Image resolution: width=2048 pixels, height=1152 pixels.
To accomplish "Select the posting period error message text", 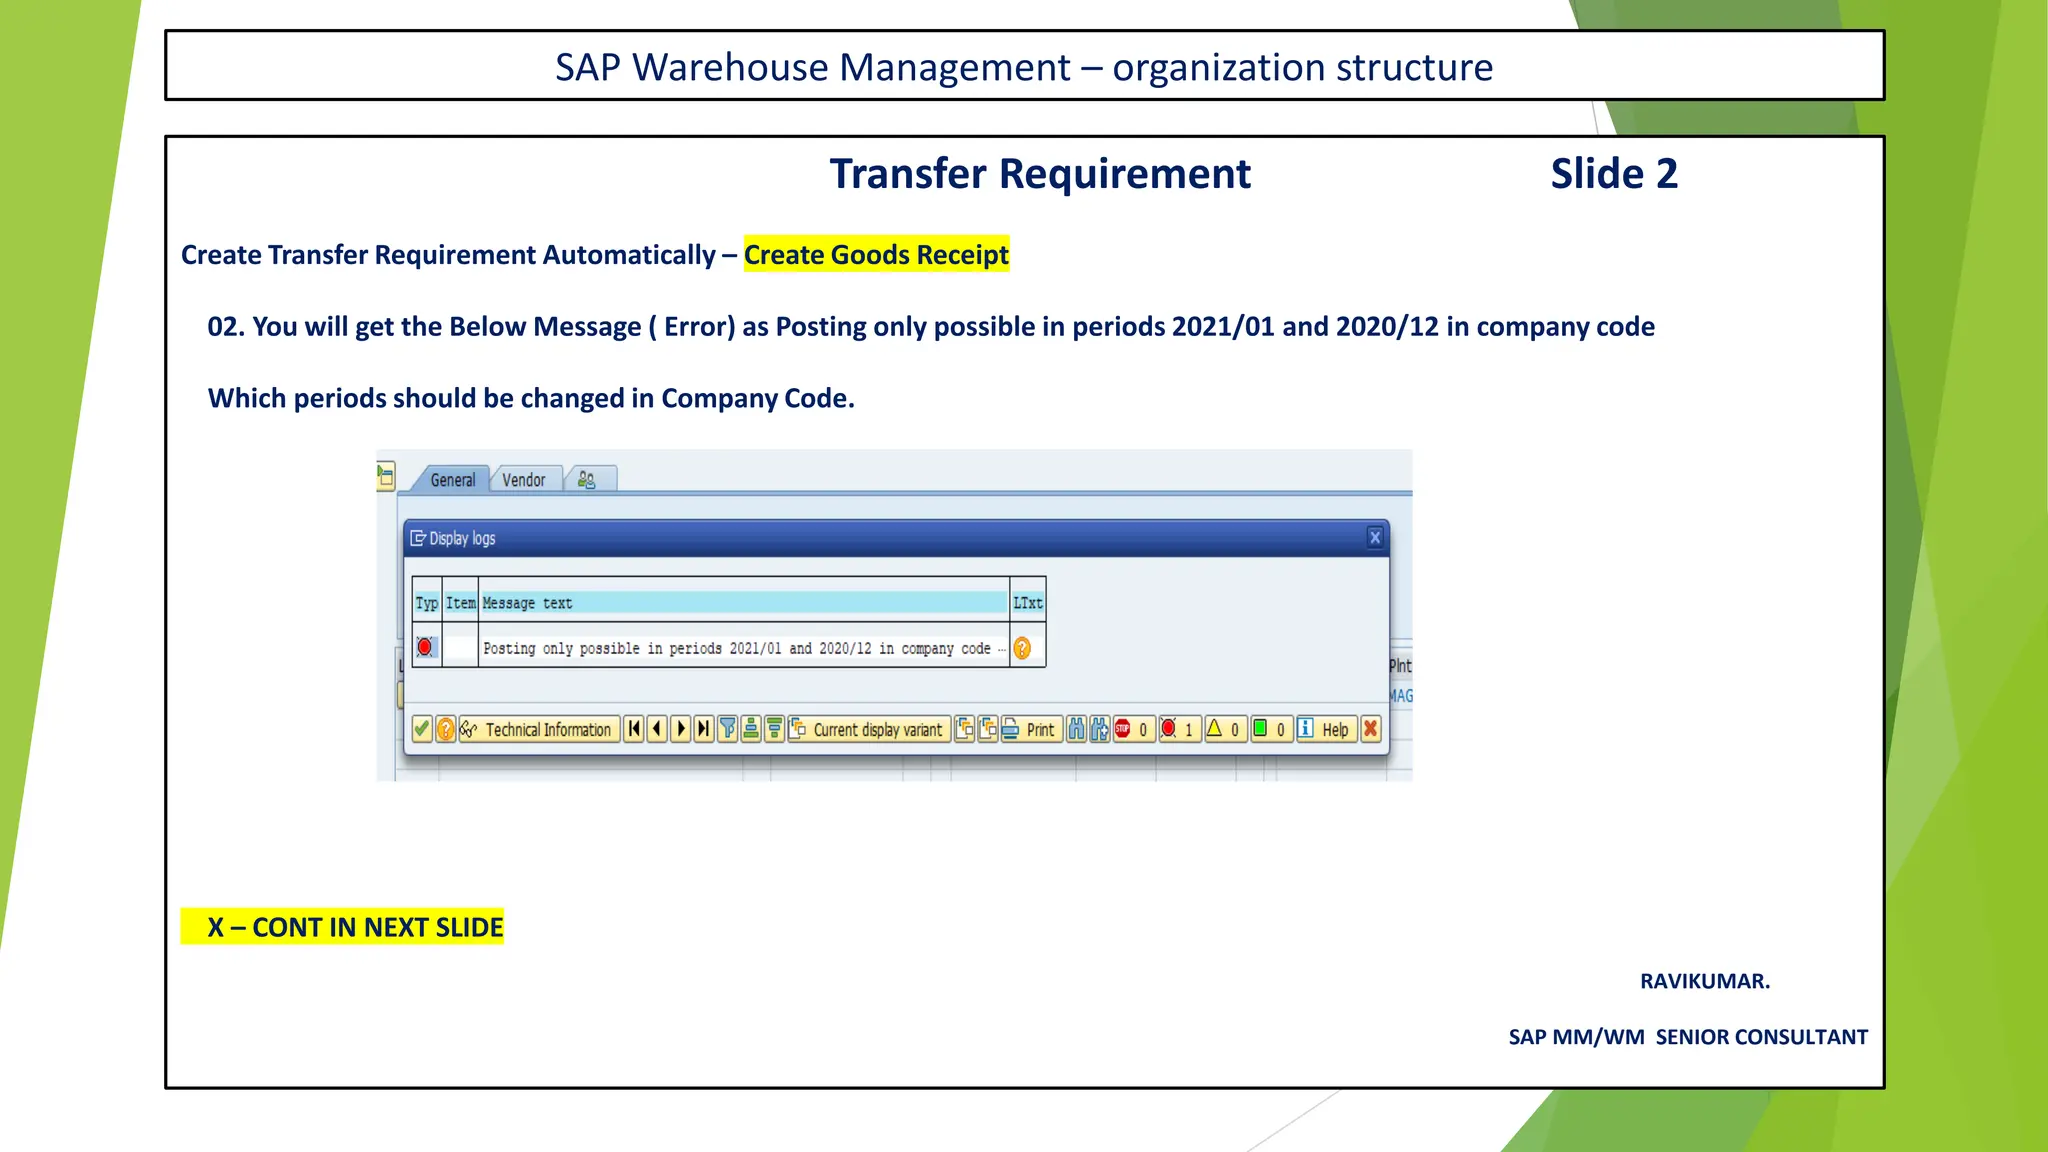I will coord(743,648).
